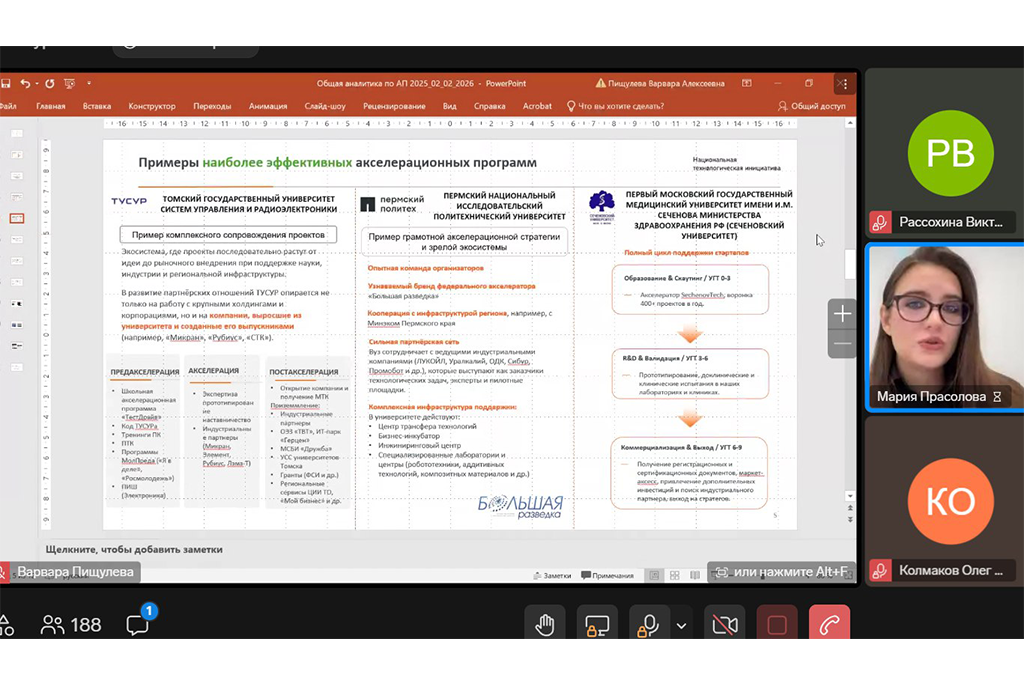Open the Вставка ribbon tab
Viewport: 1024px width, 686px height.
[x=97, y=106]
